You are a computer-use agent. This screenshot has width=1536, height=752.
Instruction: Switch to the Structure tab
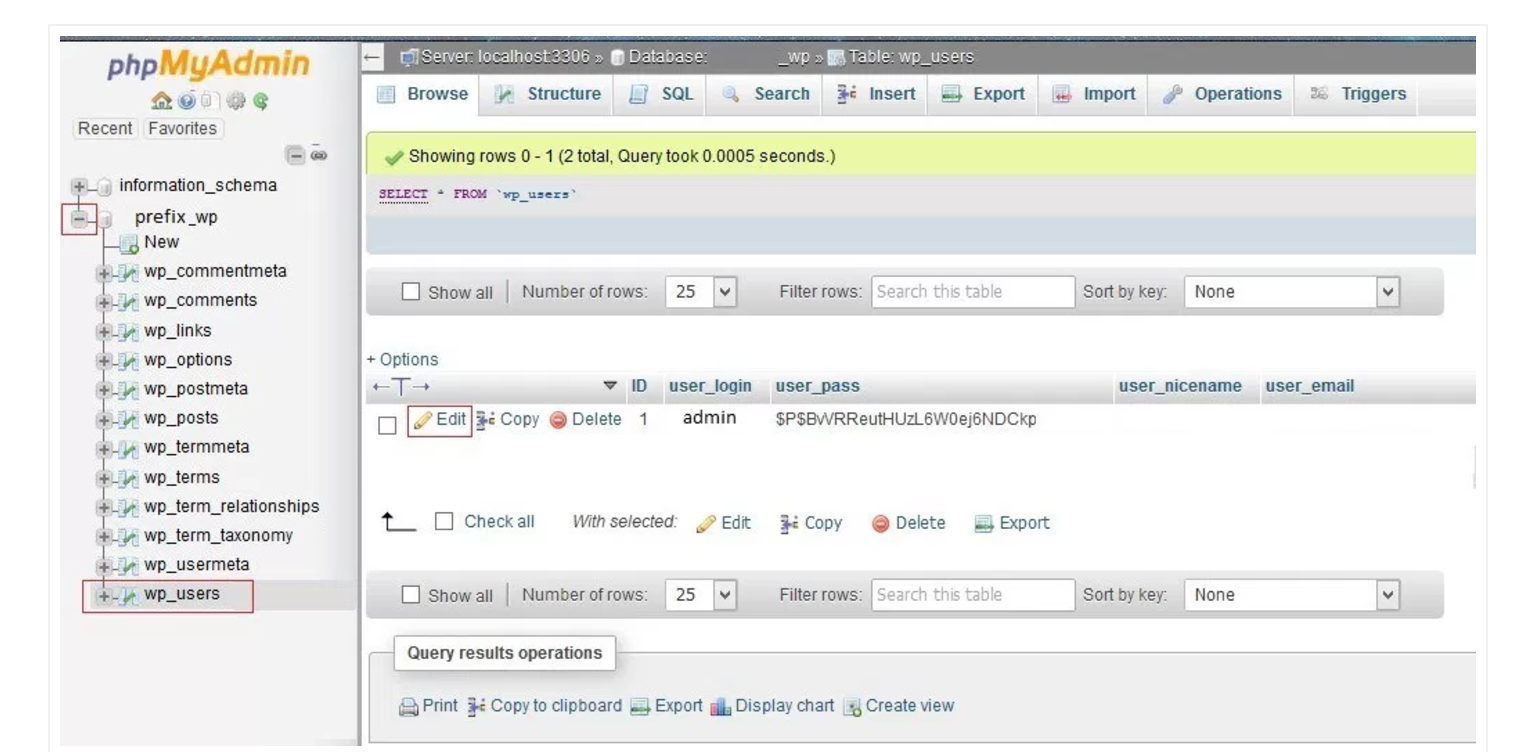point(547,94)
